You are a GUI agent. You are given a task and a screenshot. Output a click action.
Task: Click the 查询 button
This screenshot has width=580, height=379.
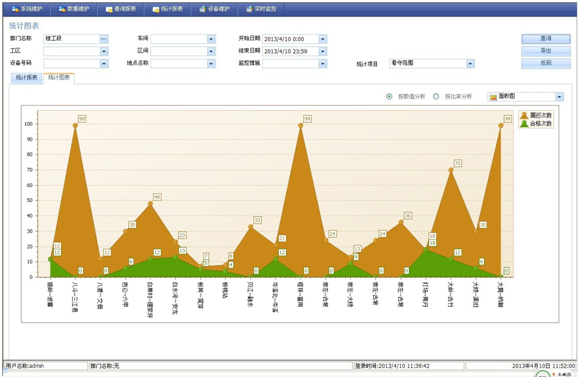pos(546,38)
